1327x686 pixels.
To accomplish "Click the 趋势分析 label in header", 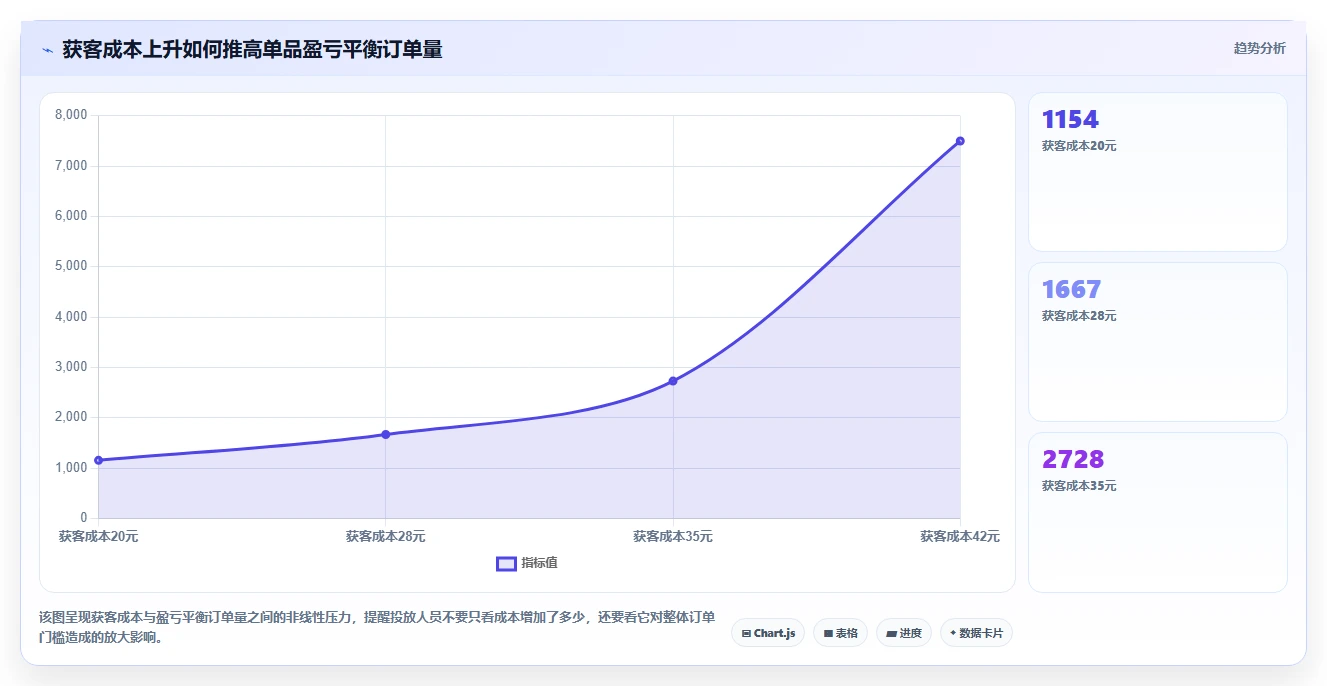I will [1259, 48].
